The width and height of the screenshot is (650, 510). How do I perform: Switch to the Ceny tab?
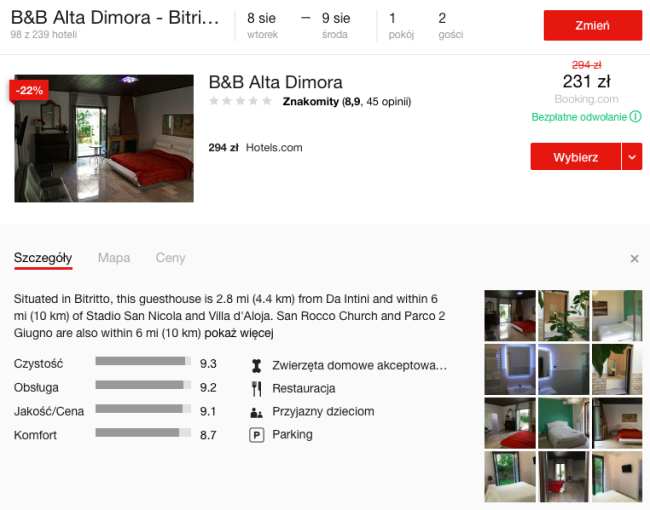click(x=170, y=258)
